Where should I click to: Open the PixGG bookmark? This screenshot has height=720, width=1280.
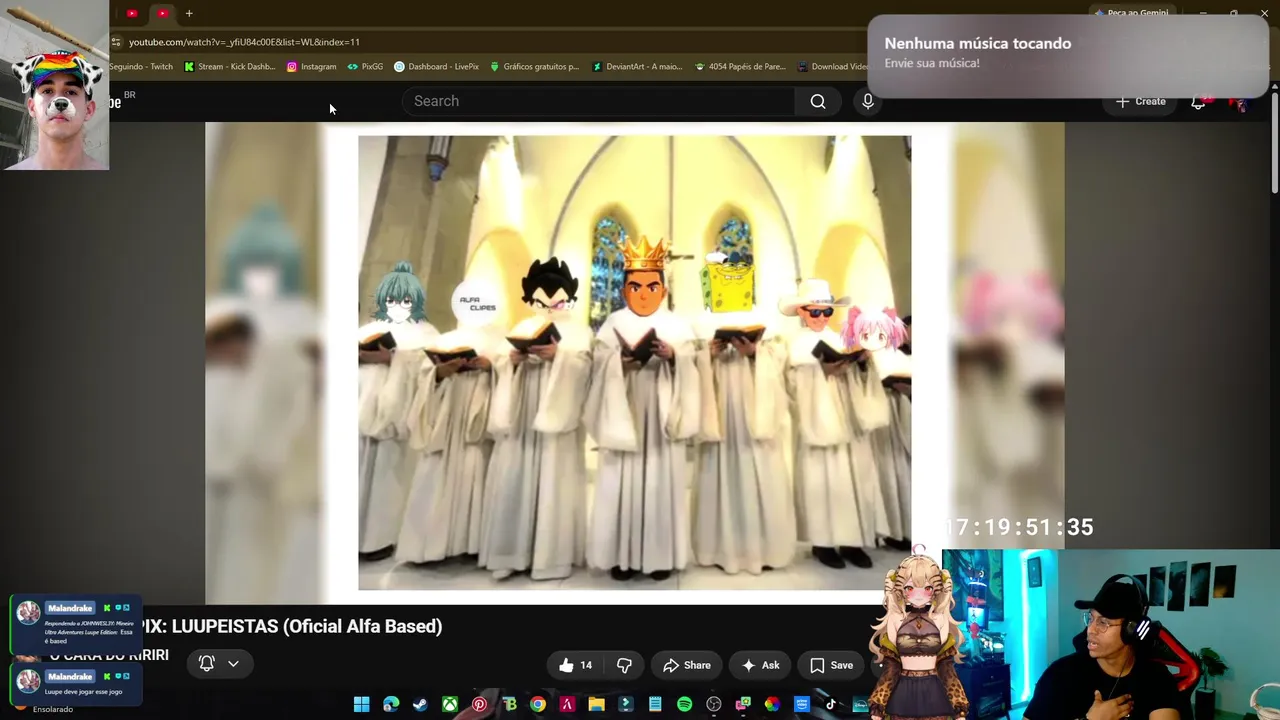(365, 67)
